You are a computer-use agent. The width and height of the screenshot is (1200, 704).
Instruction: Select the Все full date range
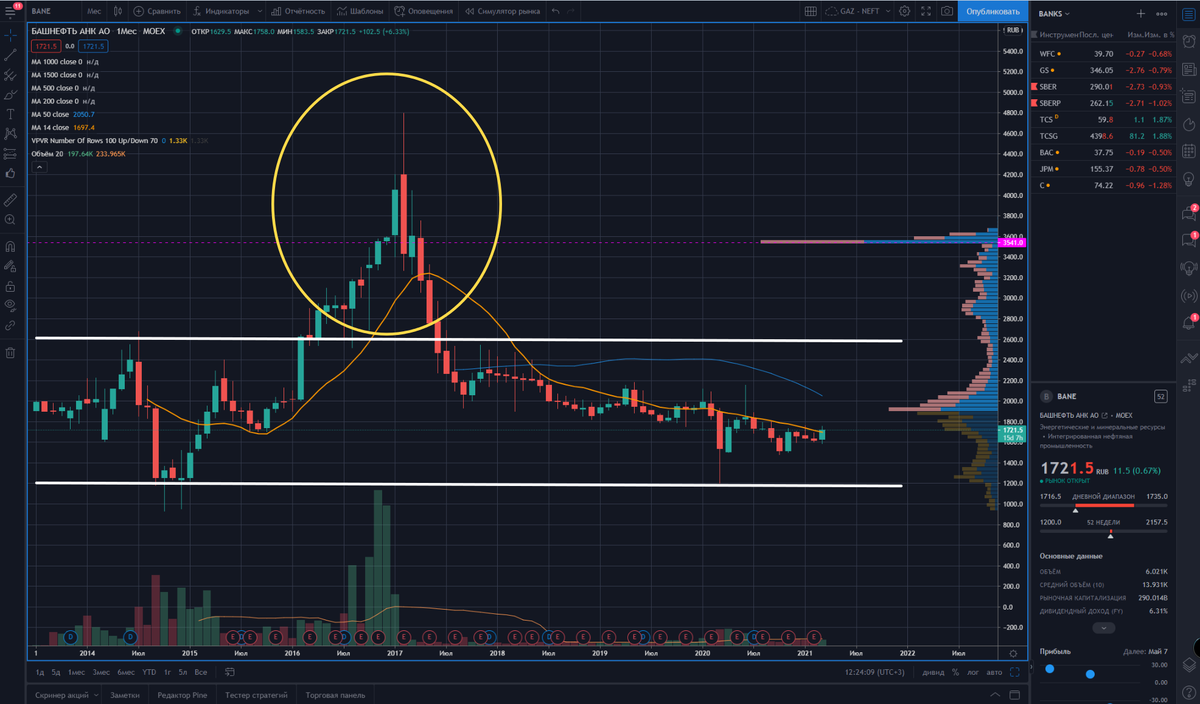click(201, 672)
